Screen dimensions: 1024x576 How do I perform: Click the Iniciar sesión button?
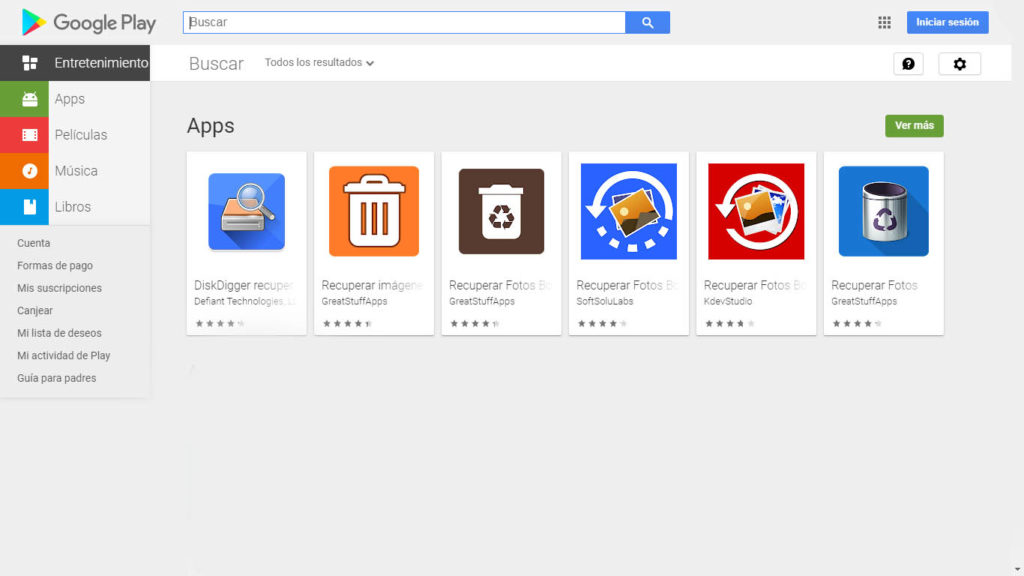click(948, 22)
